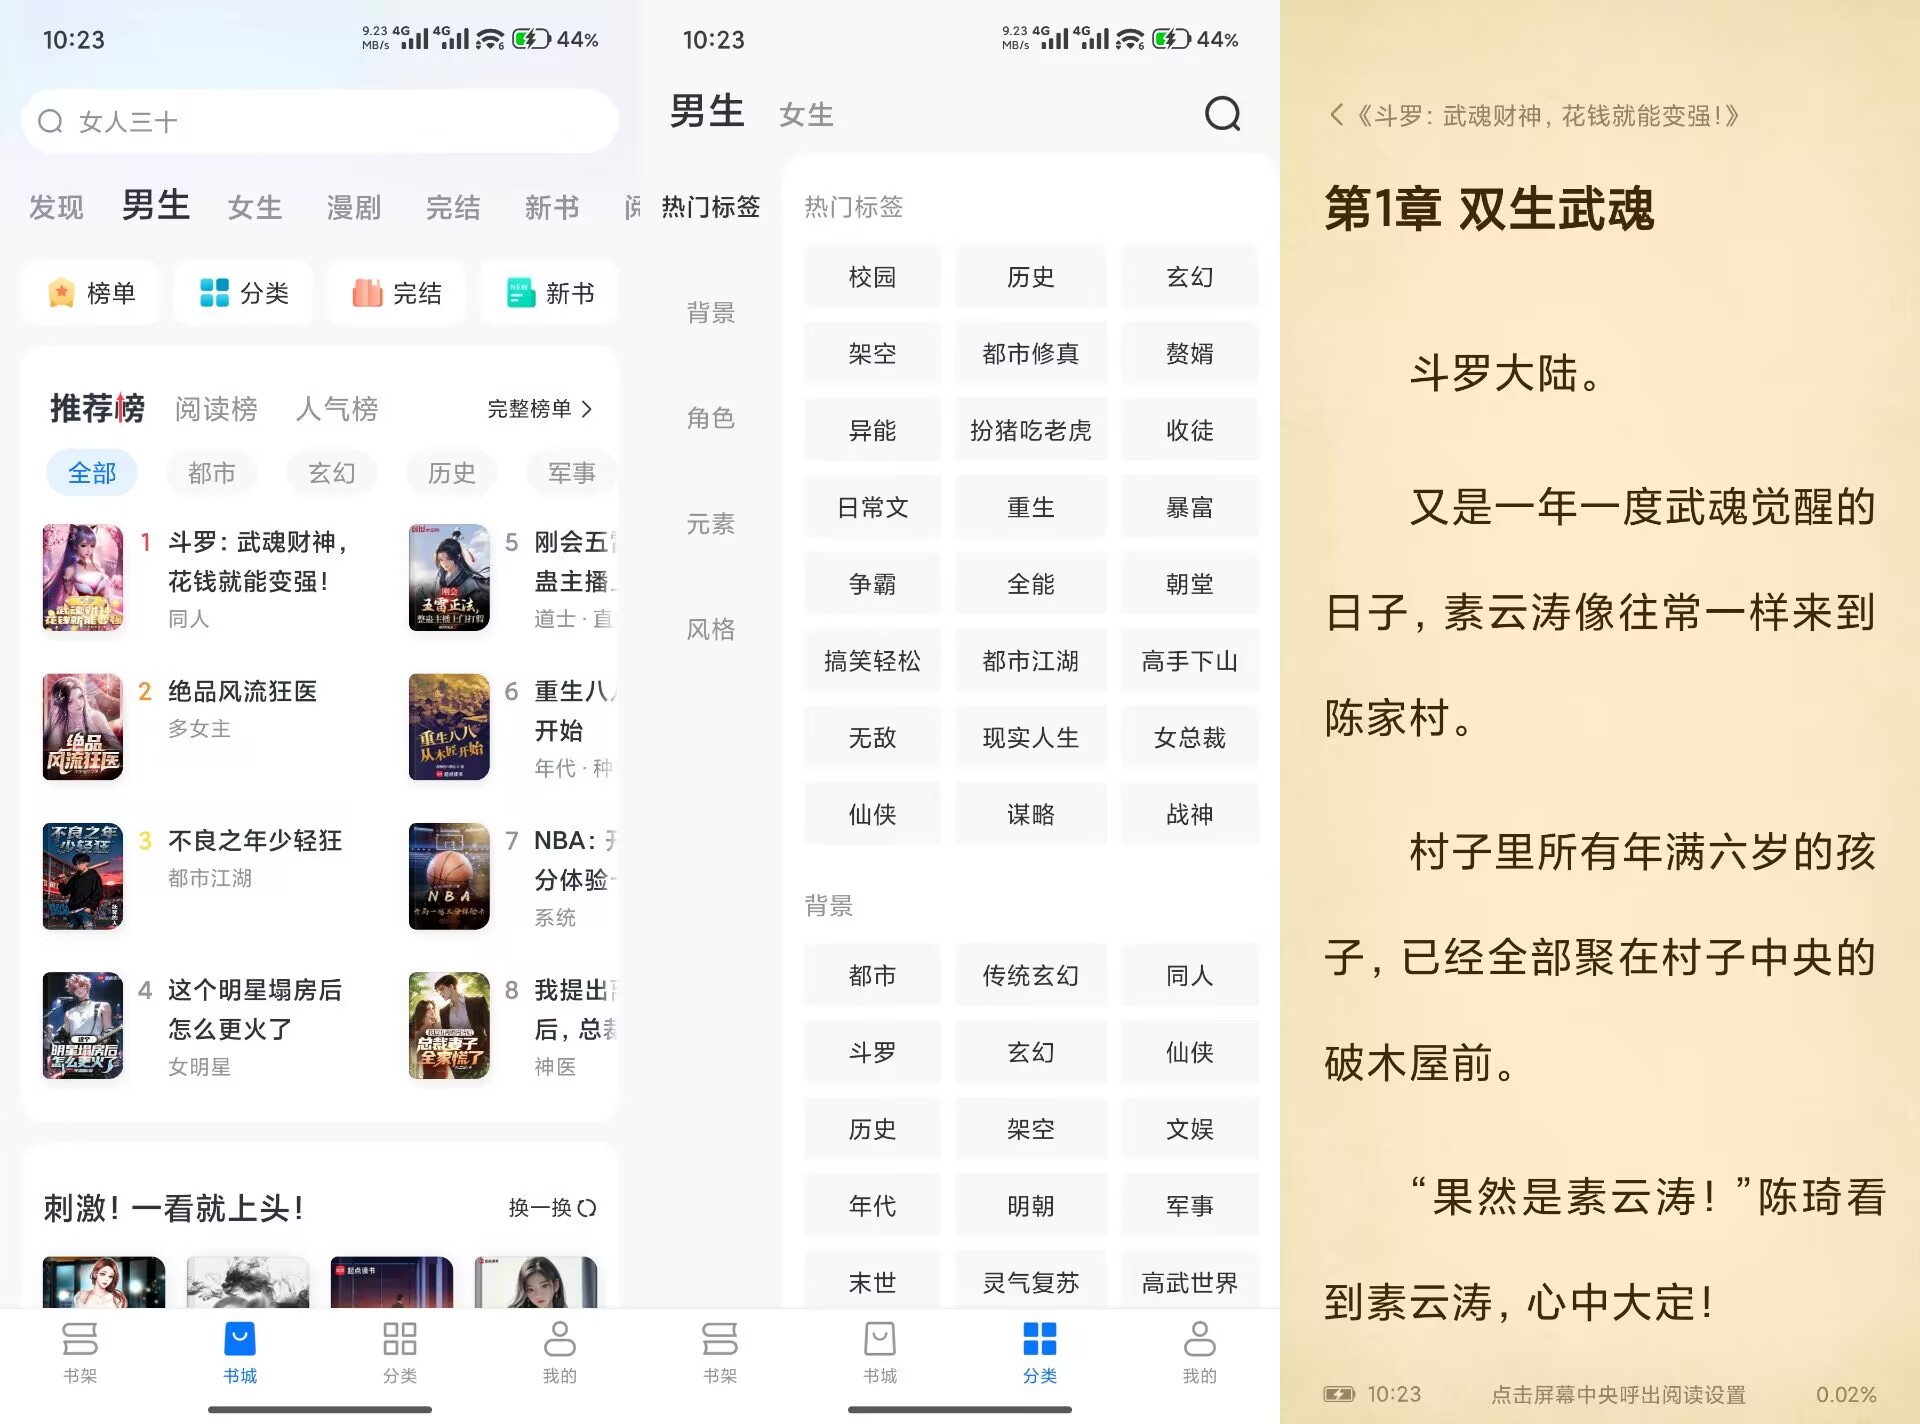This screenshot has height=1424, width=1920.
Task: Open the 阅读榜 ranking tab
Action: click(216, 409)
